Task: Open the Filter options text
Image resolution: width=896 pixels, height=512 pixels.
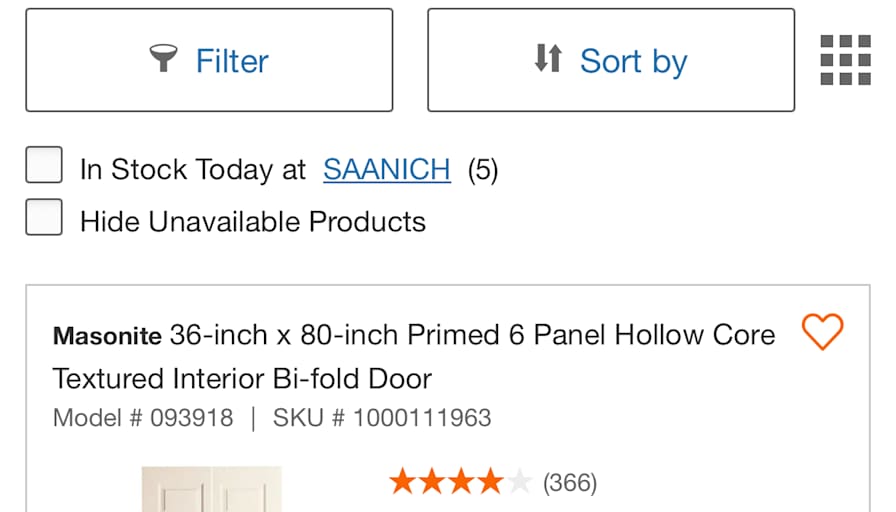Action: (x=232, y=61)
